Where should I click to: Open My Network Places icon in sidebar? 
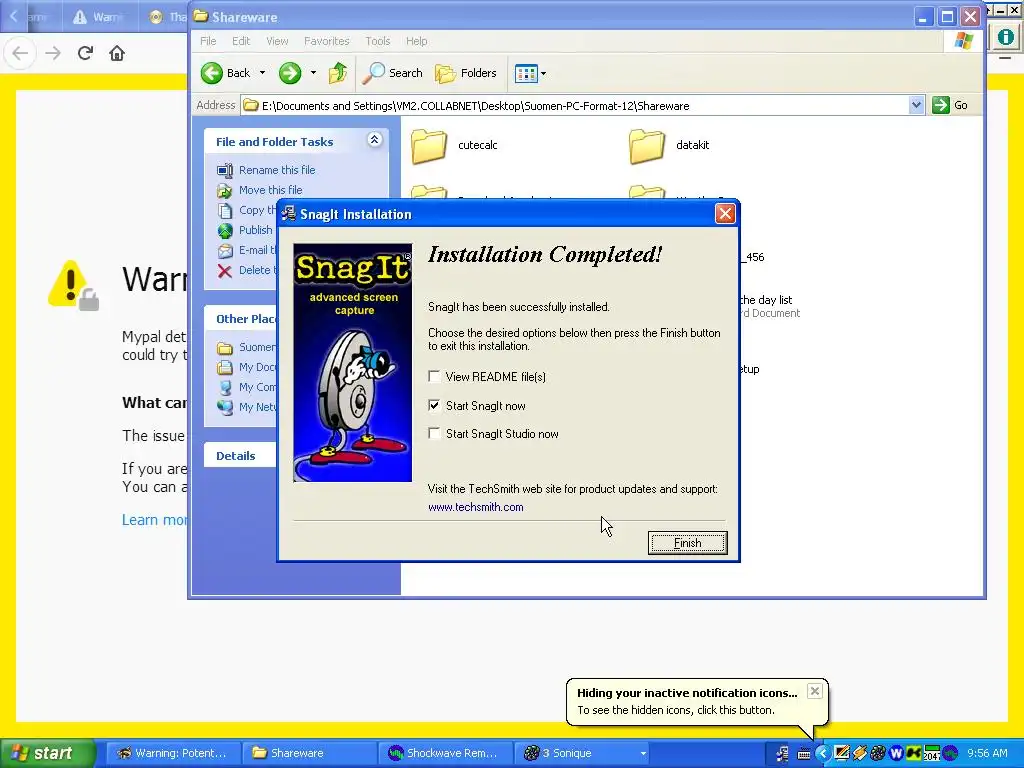point(225,408)
